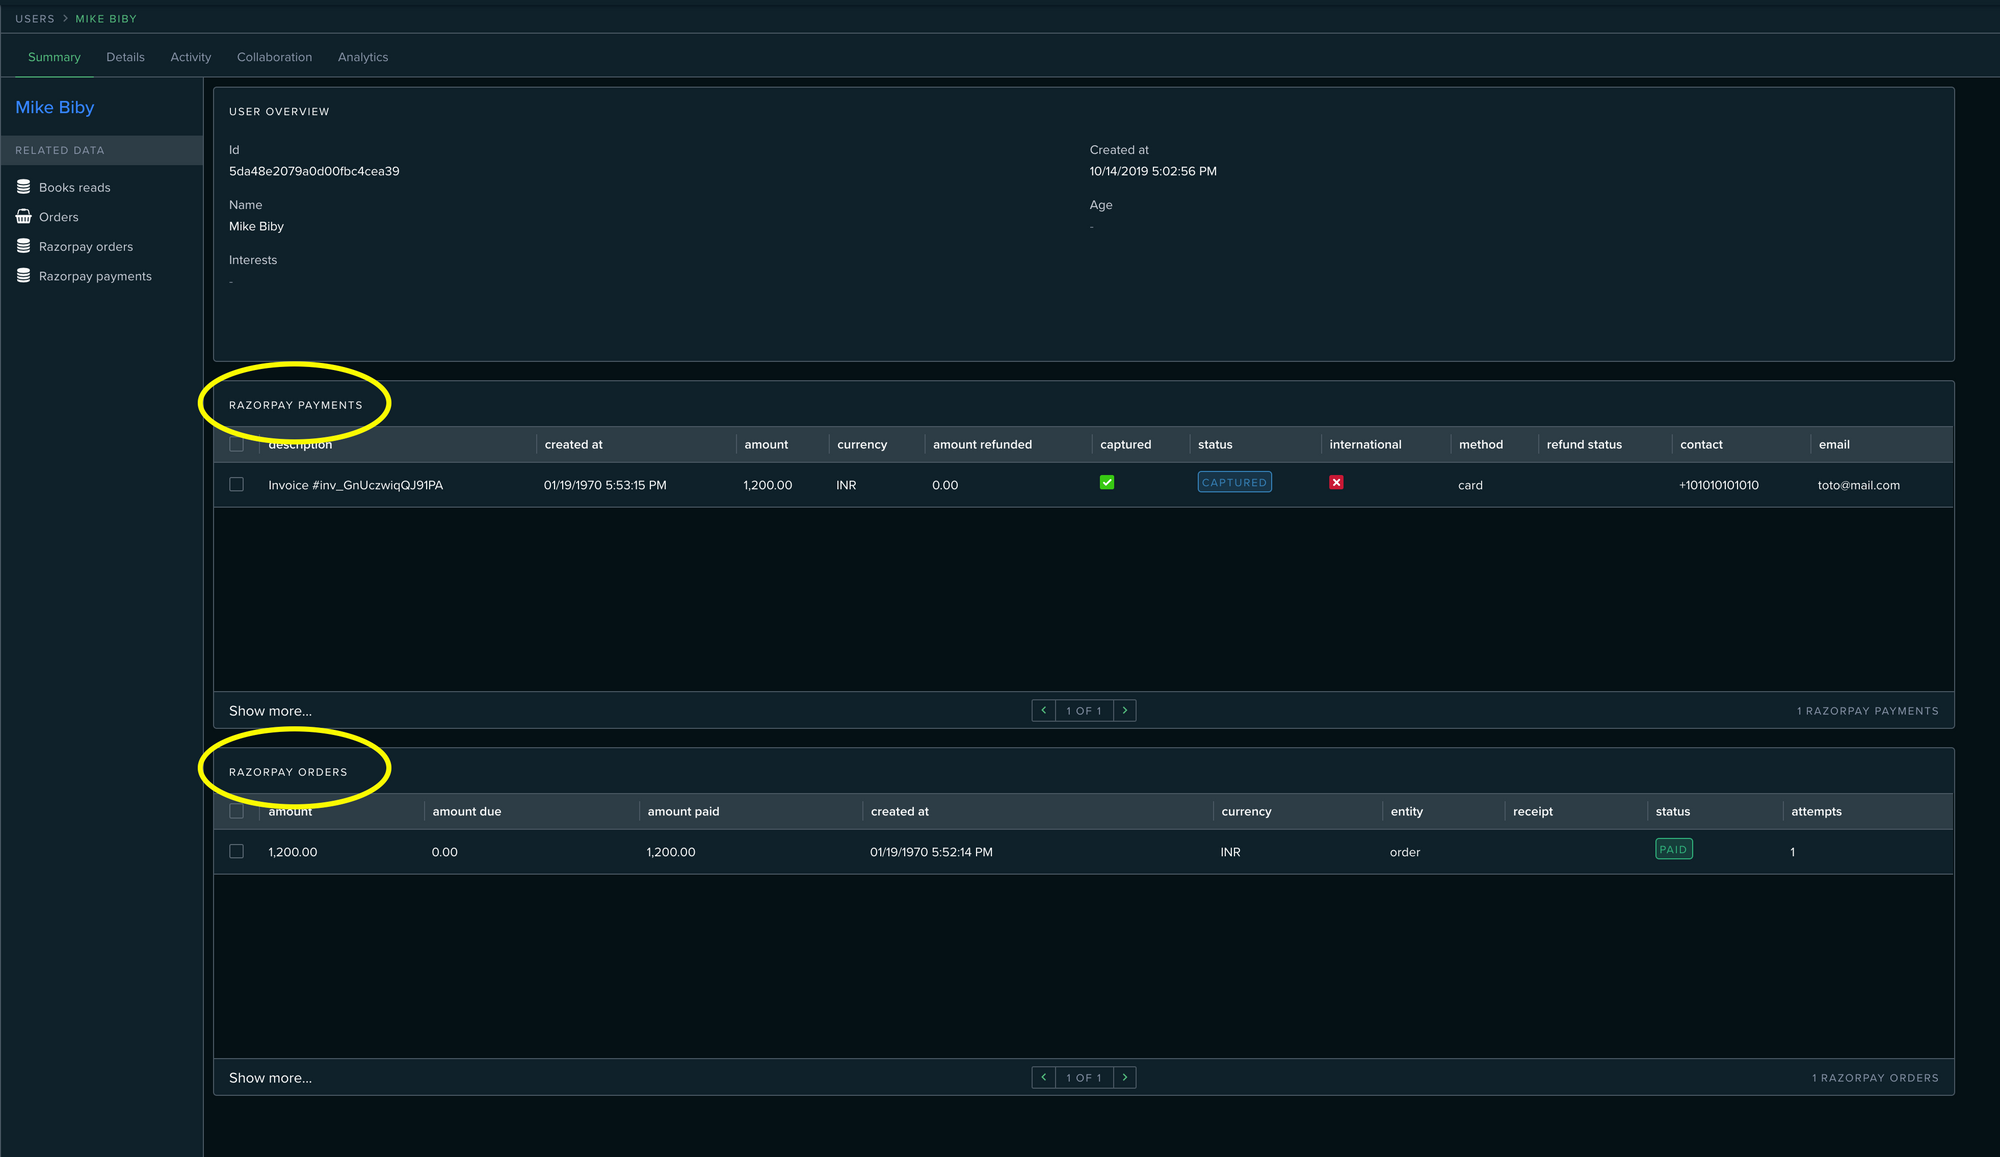Click the Razorpay orders database icon
2000x1157 pixels.
click(23, 246)
